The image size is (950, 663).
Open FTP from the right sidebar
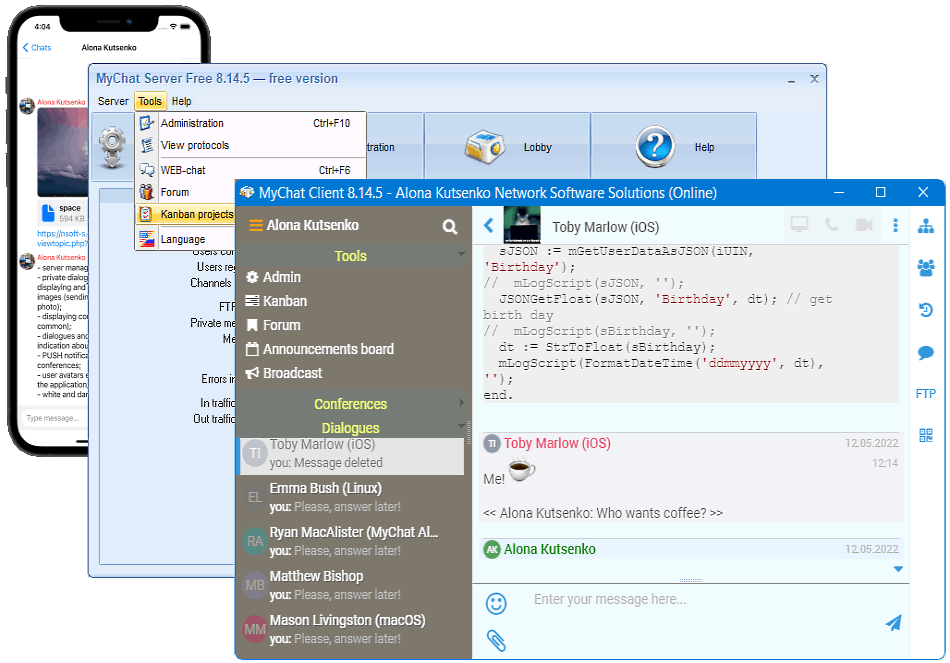[x=926, y=394]
